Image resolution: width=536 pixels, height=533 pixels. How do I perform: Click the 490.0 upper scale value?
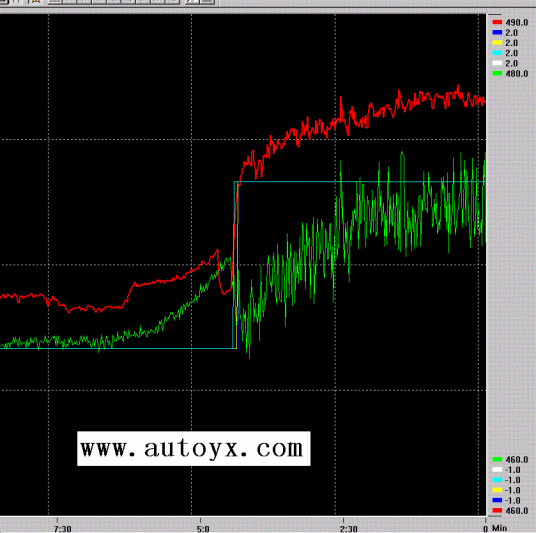517,23
